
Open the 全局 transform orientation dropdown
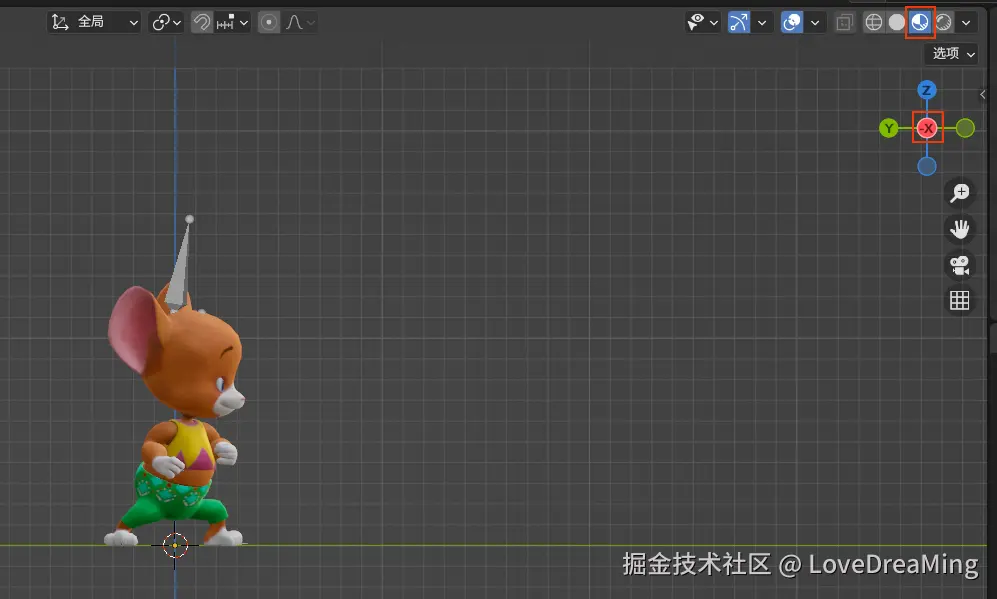93,22
